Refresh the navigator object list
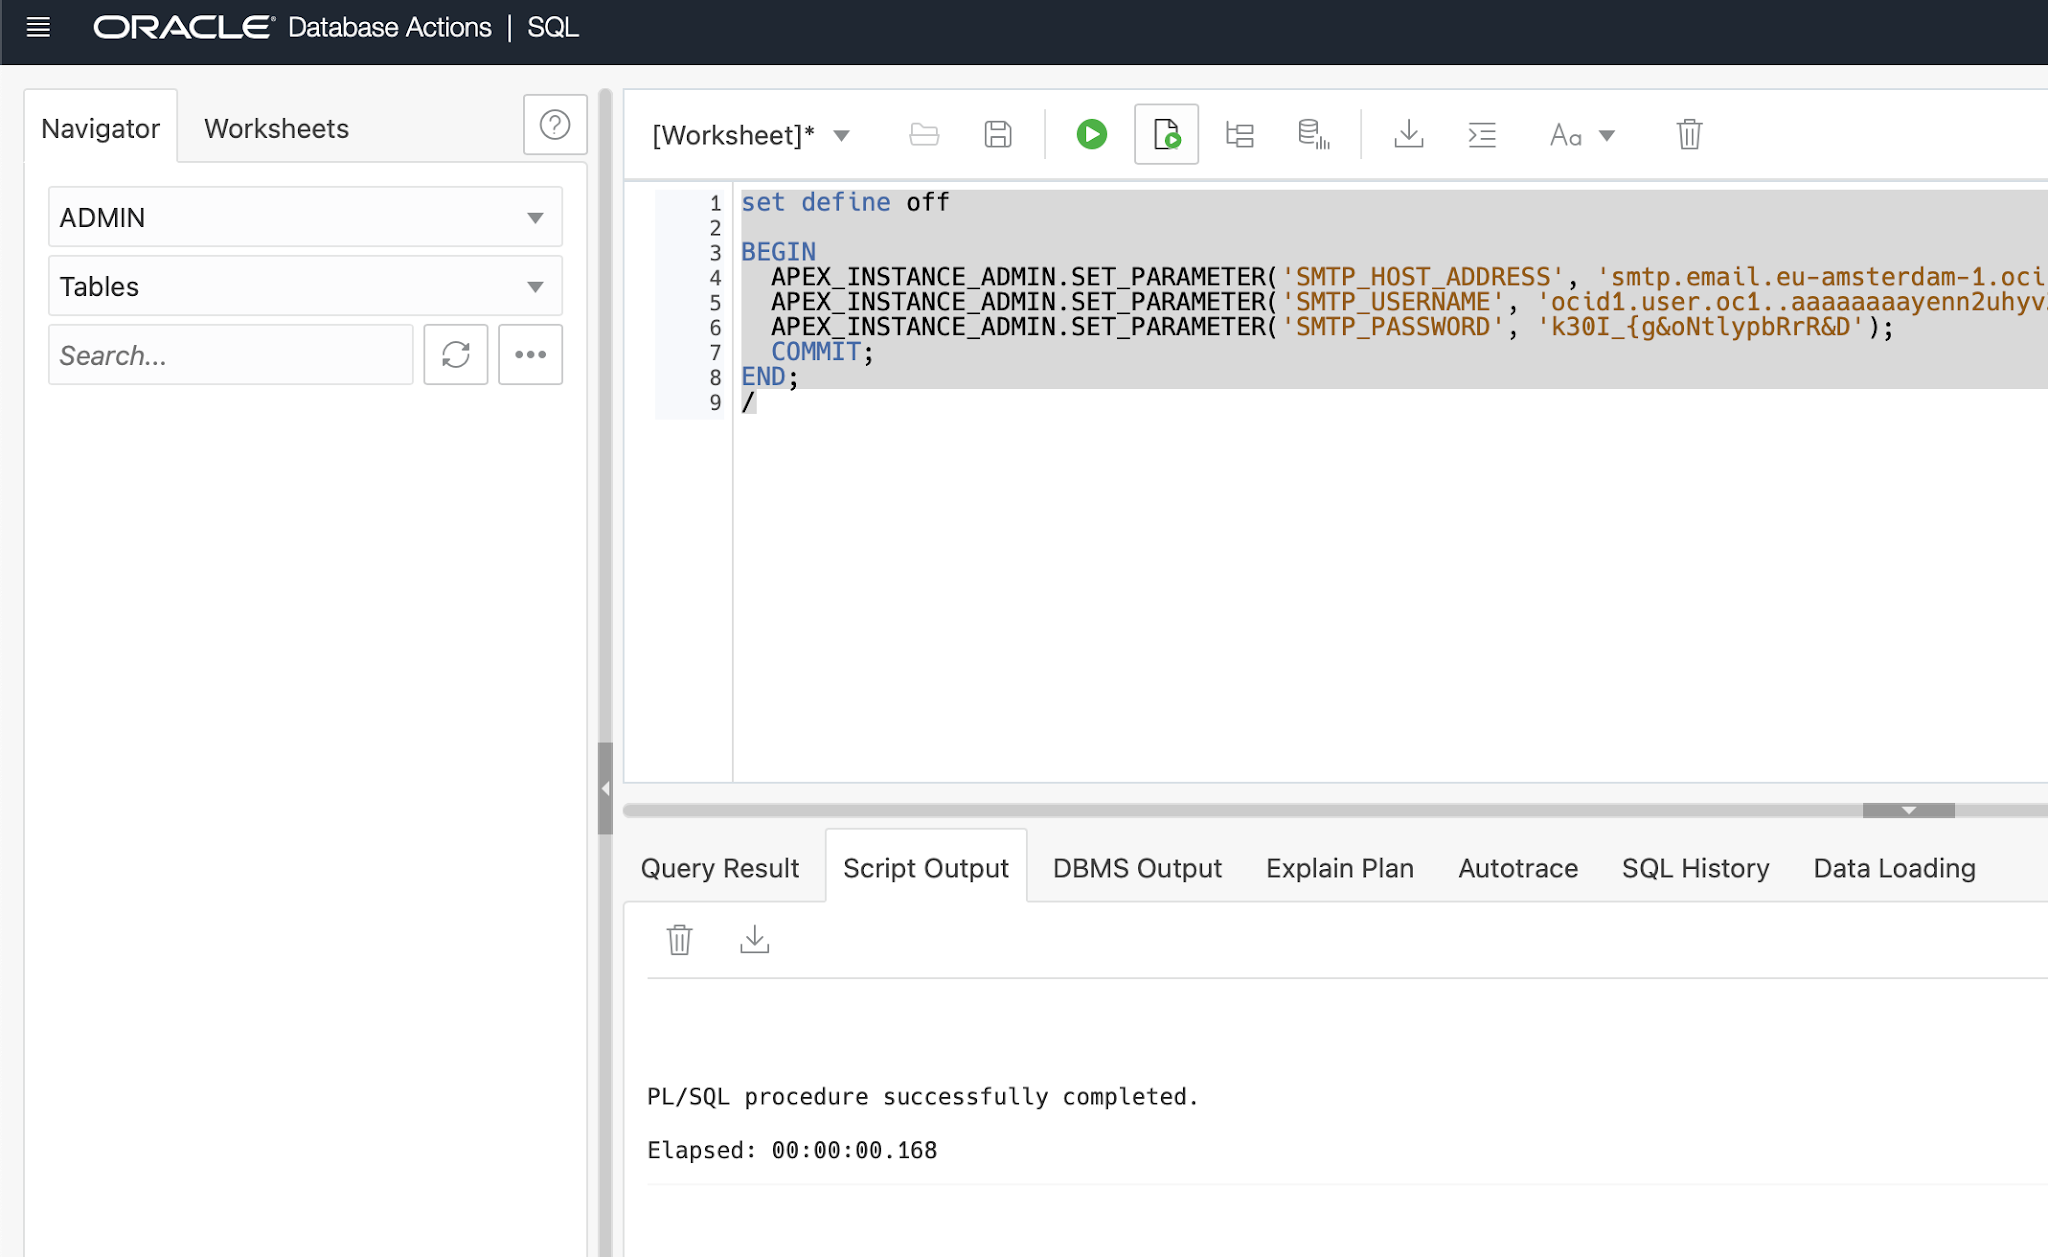Viewport: 2048px width, 1257px height. click(456, 354)
